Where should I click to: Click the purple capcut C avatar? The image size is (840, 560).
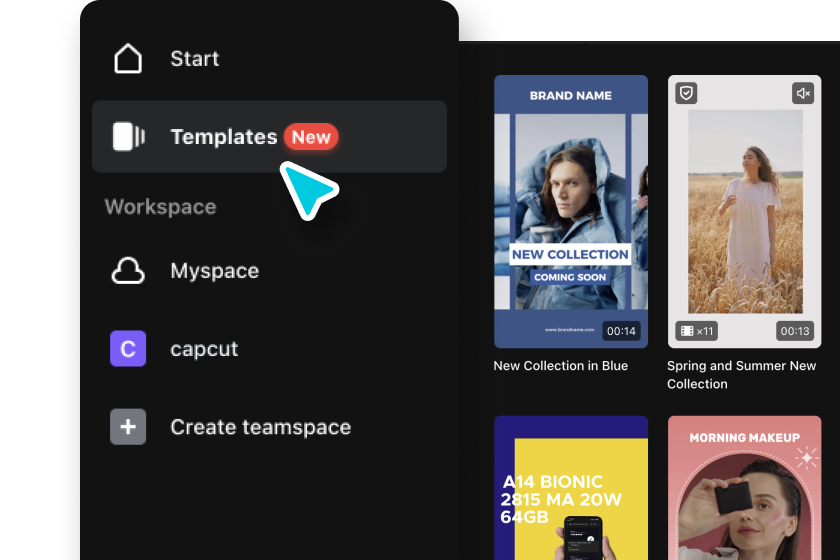coord(128,348)
